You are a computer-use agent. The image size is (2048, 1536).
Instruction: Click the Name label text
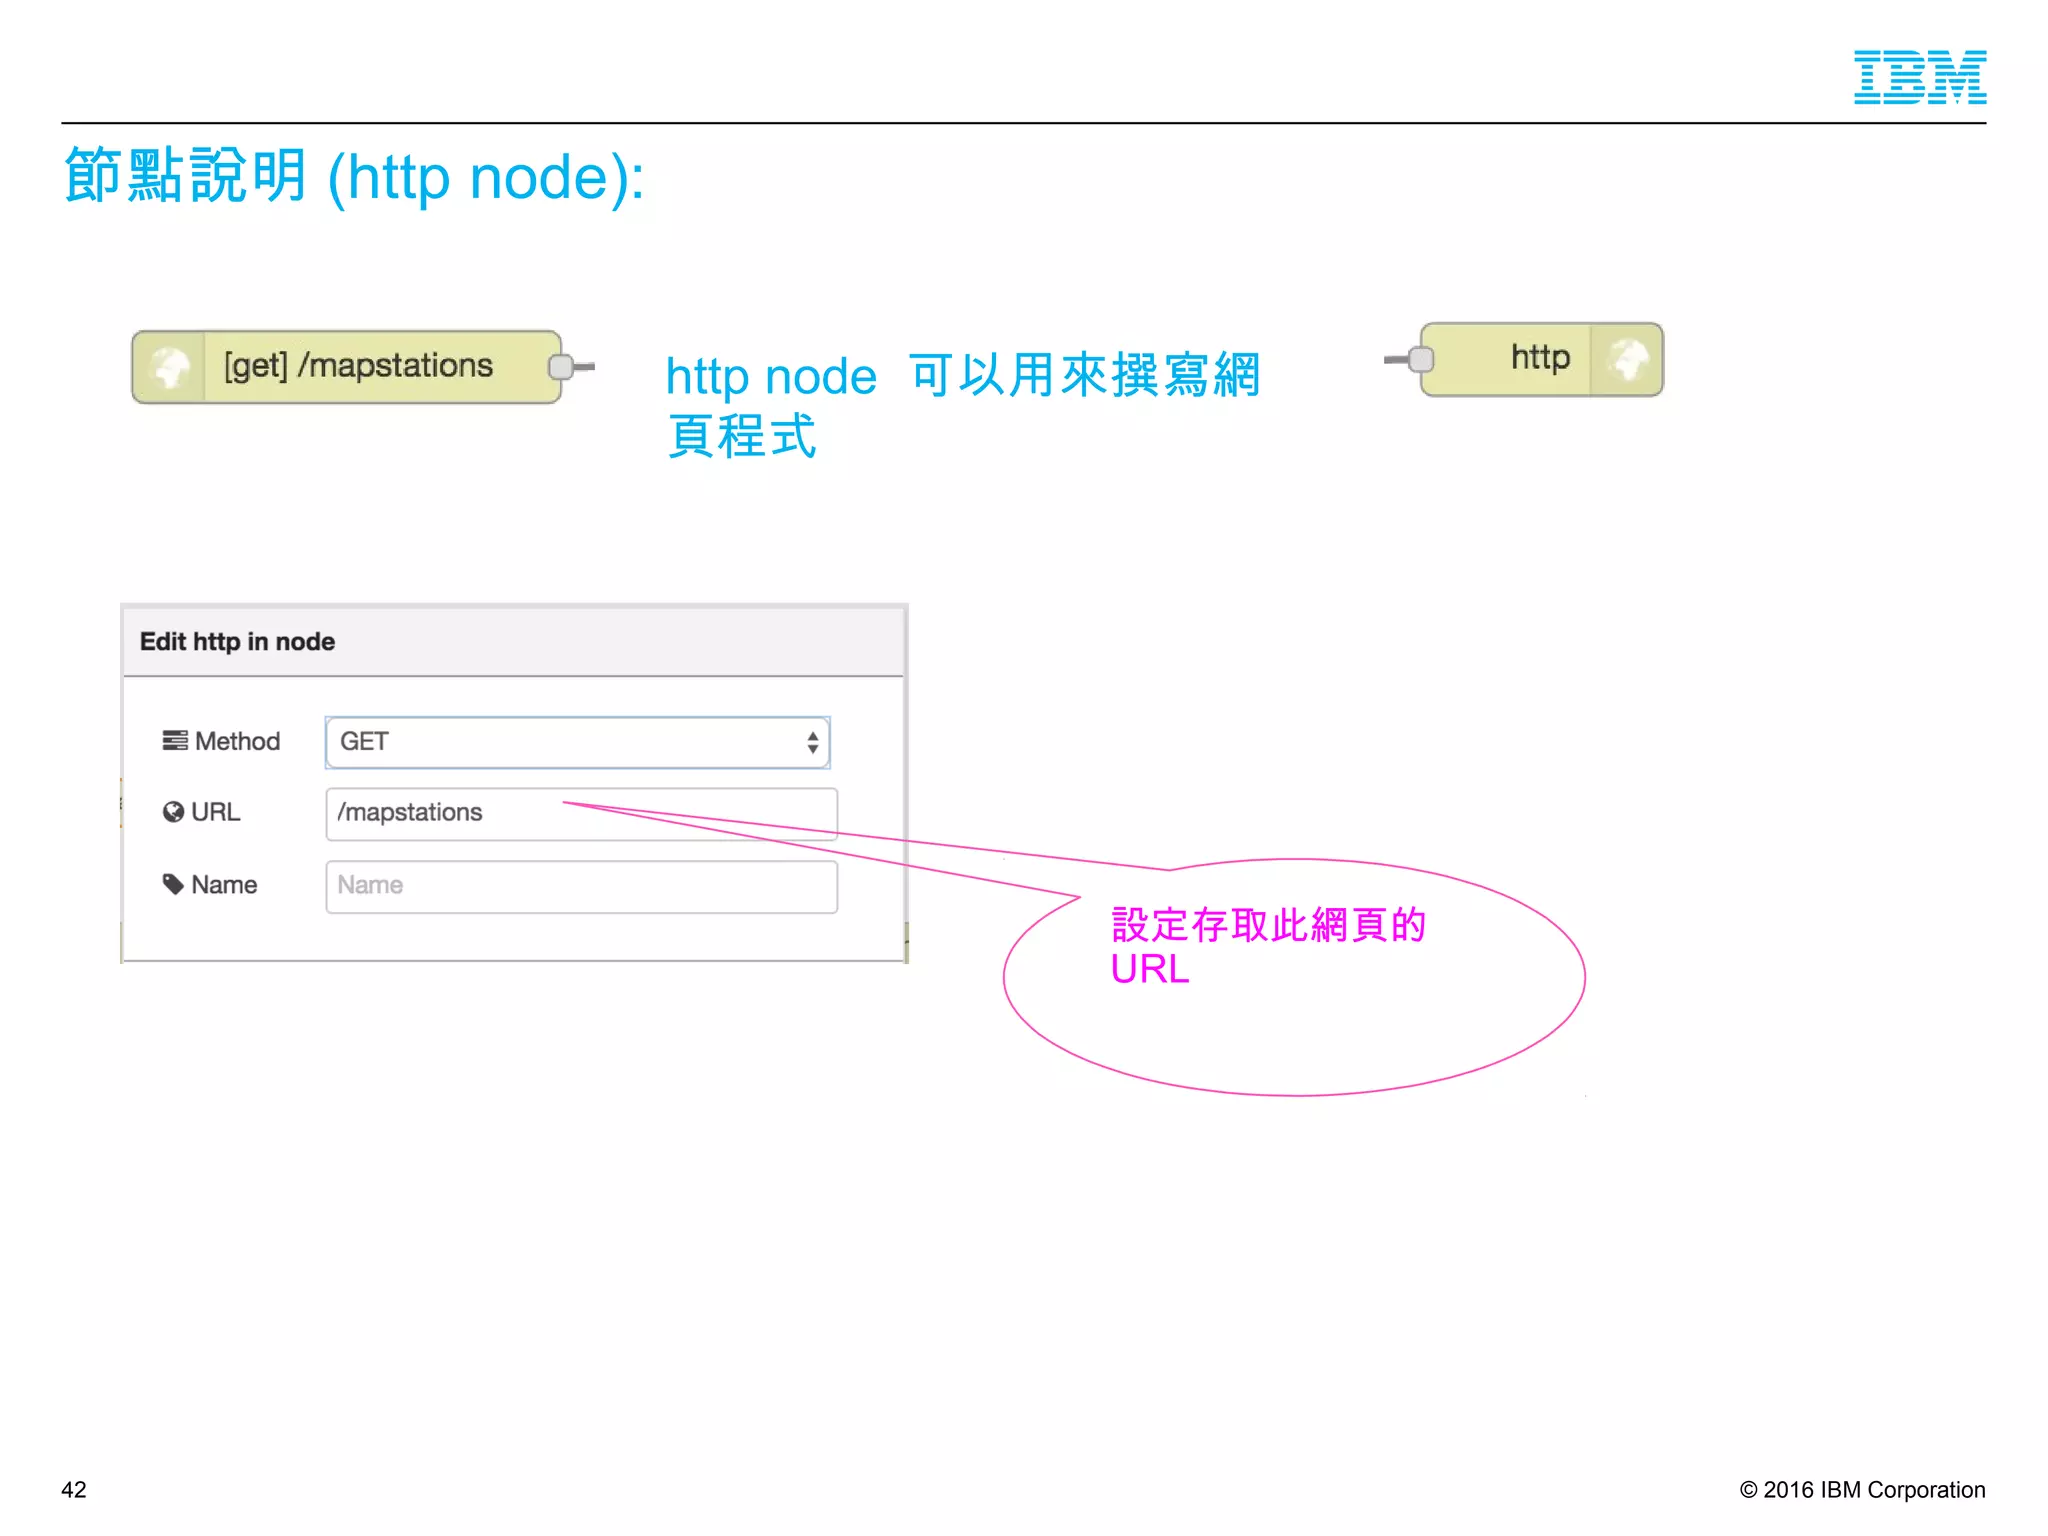pyautogui.click(x=224, y=885)
